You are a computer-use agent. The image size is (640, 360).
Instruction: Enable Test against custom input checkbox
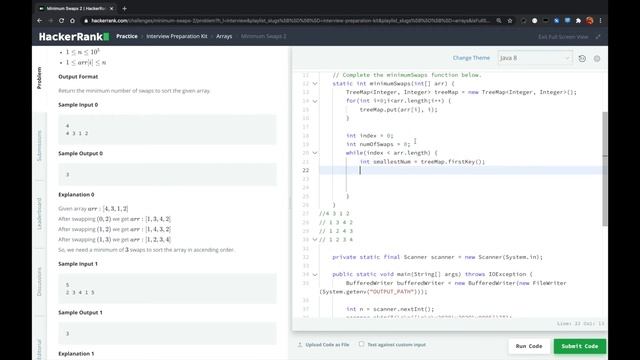point(361,344)
